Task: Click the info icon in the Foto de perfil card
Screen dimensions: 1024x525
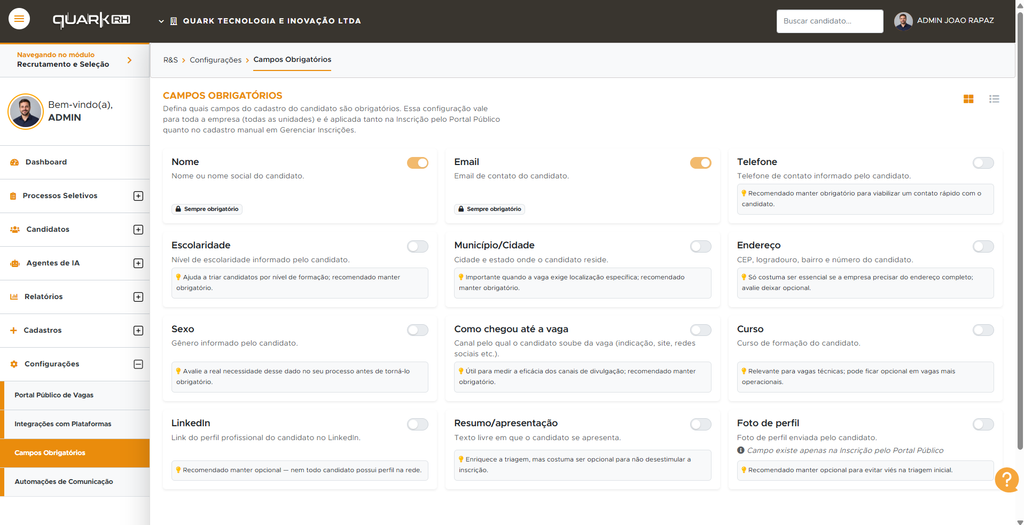Action: point(741,451)
